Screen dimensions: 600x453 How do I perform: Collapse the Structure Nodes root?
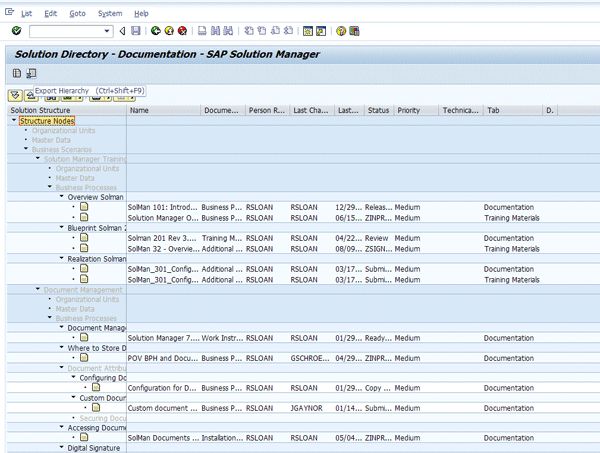[14, 121]
